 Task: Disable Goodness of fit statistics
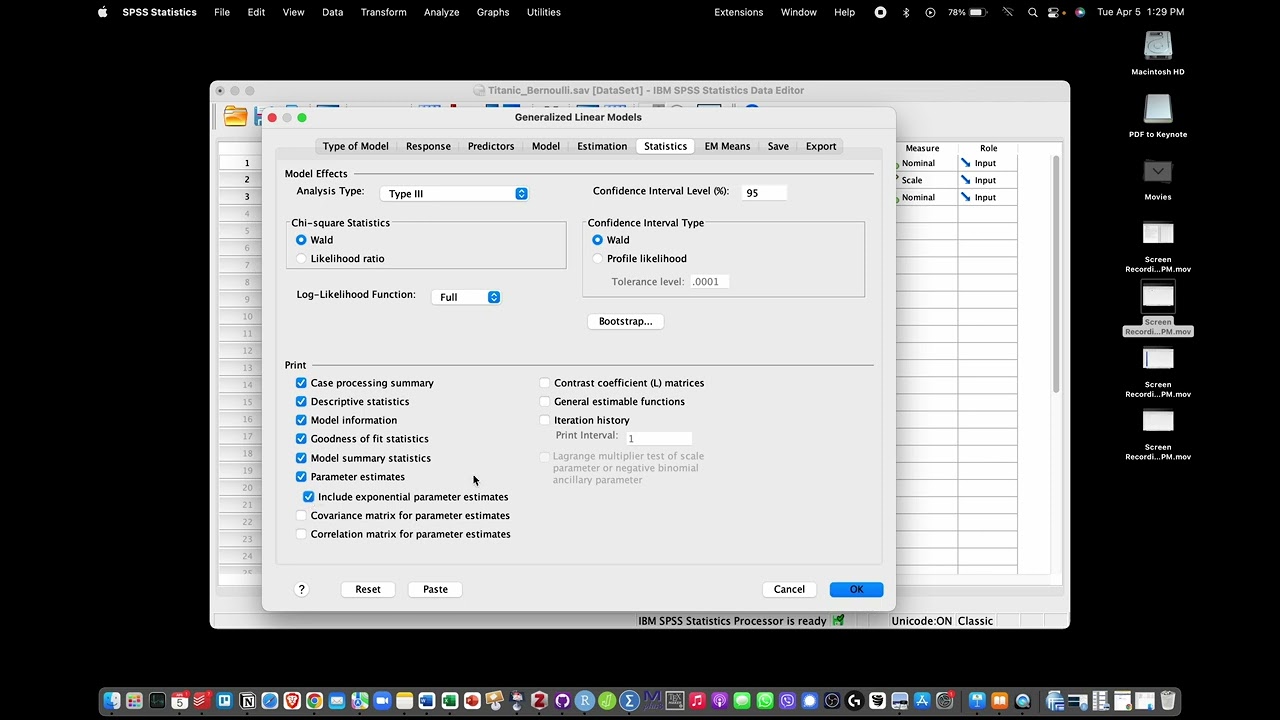point(301,439)
